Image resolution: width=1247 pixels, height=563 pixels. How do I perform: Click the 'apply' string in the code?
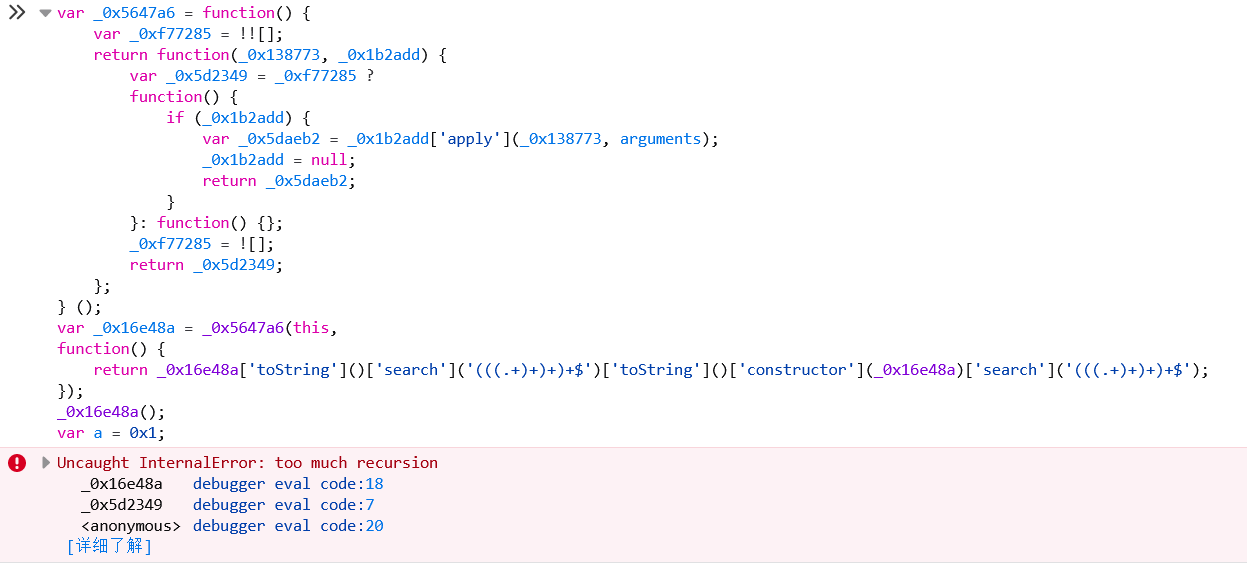(x=470, y=139)
